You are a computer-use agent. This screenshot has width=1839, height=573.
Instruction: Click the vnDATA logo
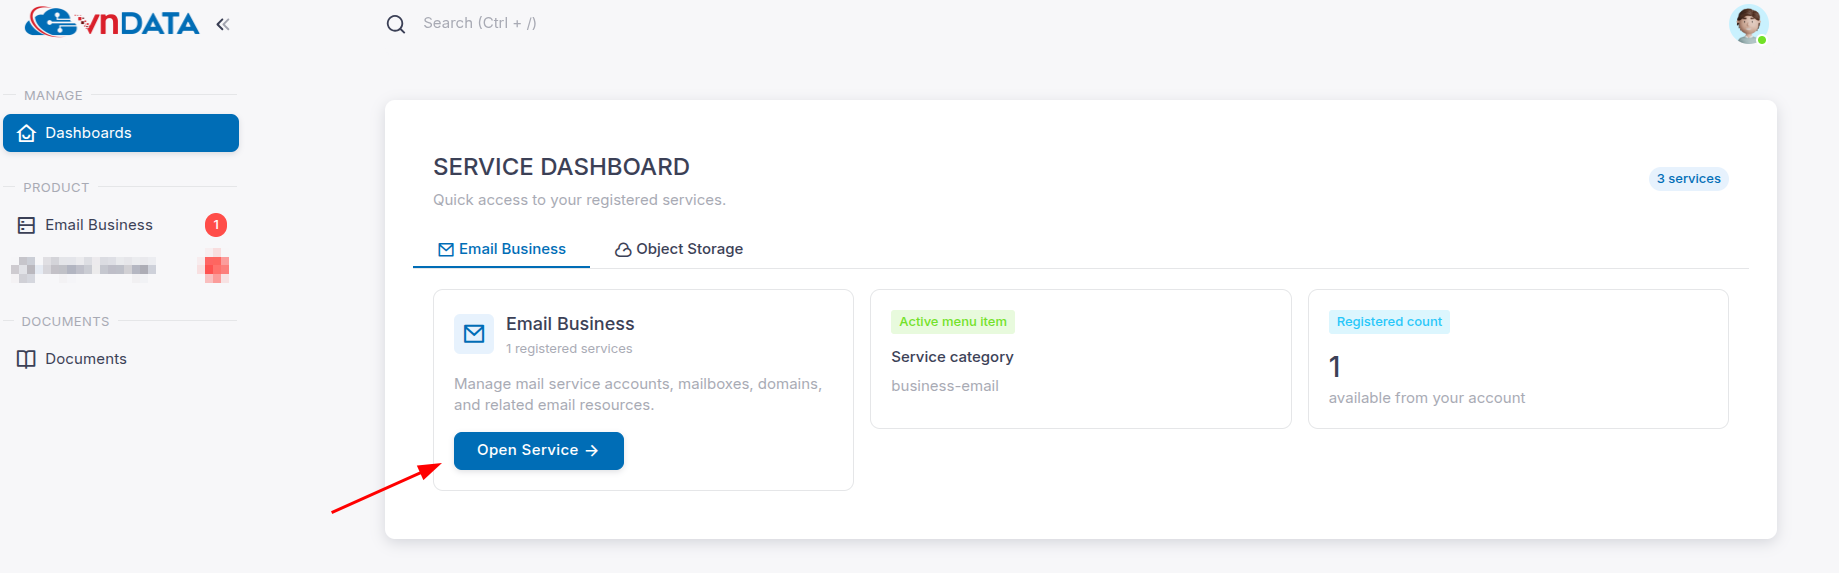(x=112, y=22)
